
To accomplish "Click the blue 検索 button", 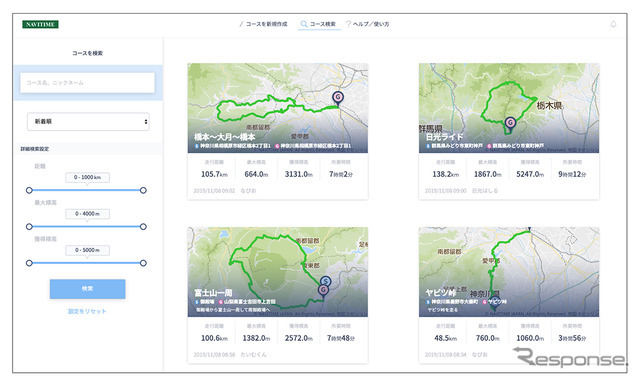I will pos(87,289).
